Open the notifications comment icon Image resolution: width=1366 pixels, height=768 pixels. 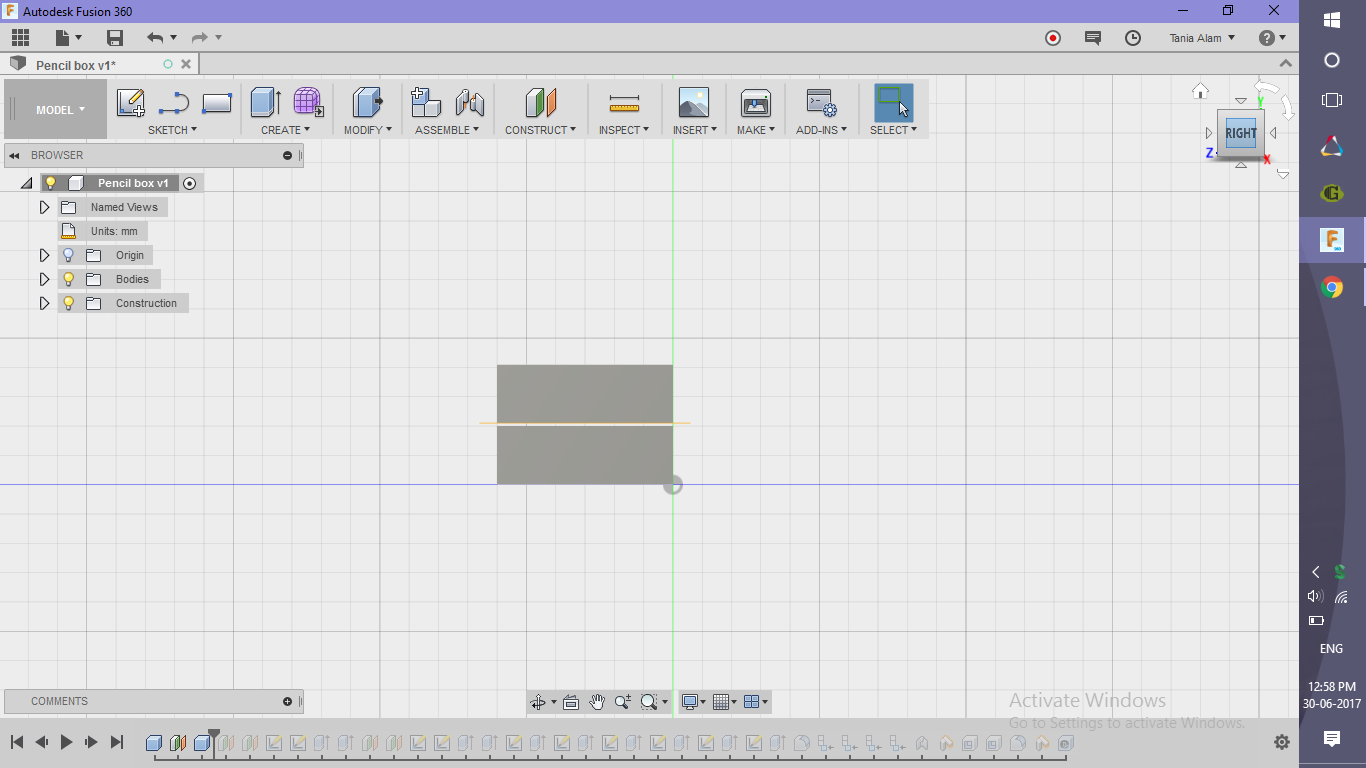click(x=1092, y=38)
